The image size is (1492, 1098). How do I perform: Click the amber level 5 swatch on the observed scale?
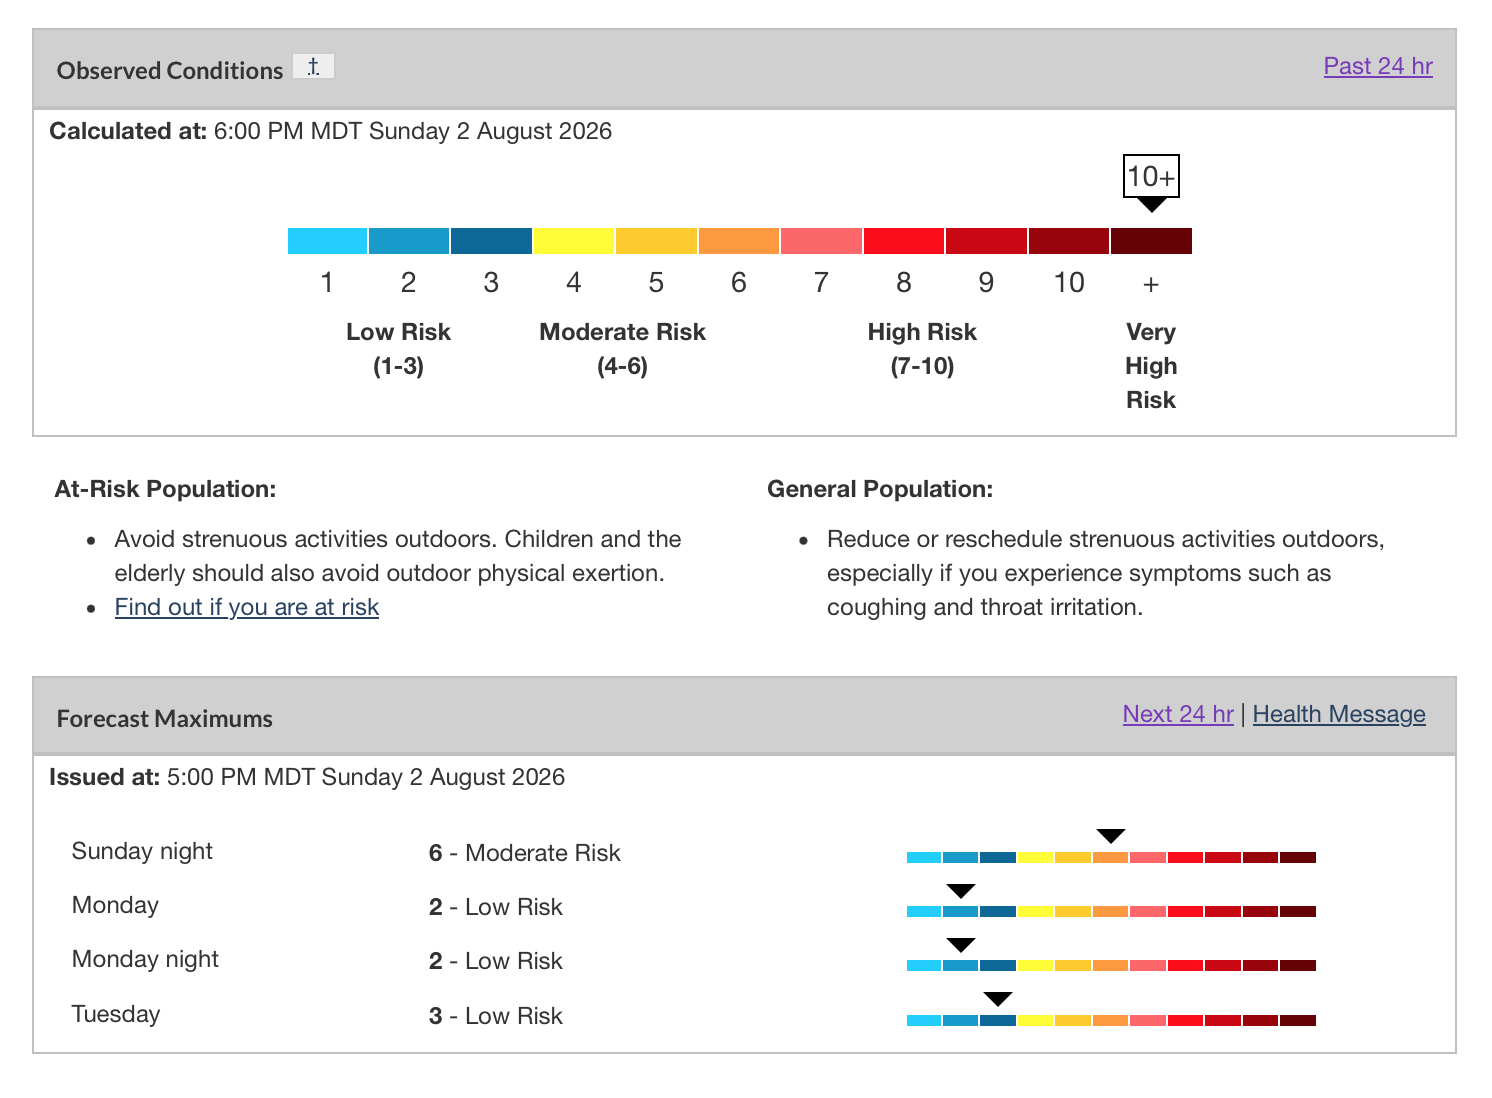click(656, 241)
